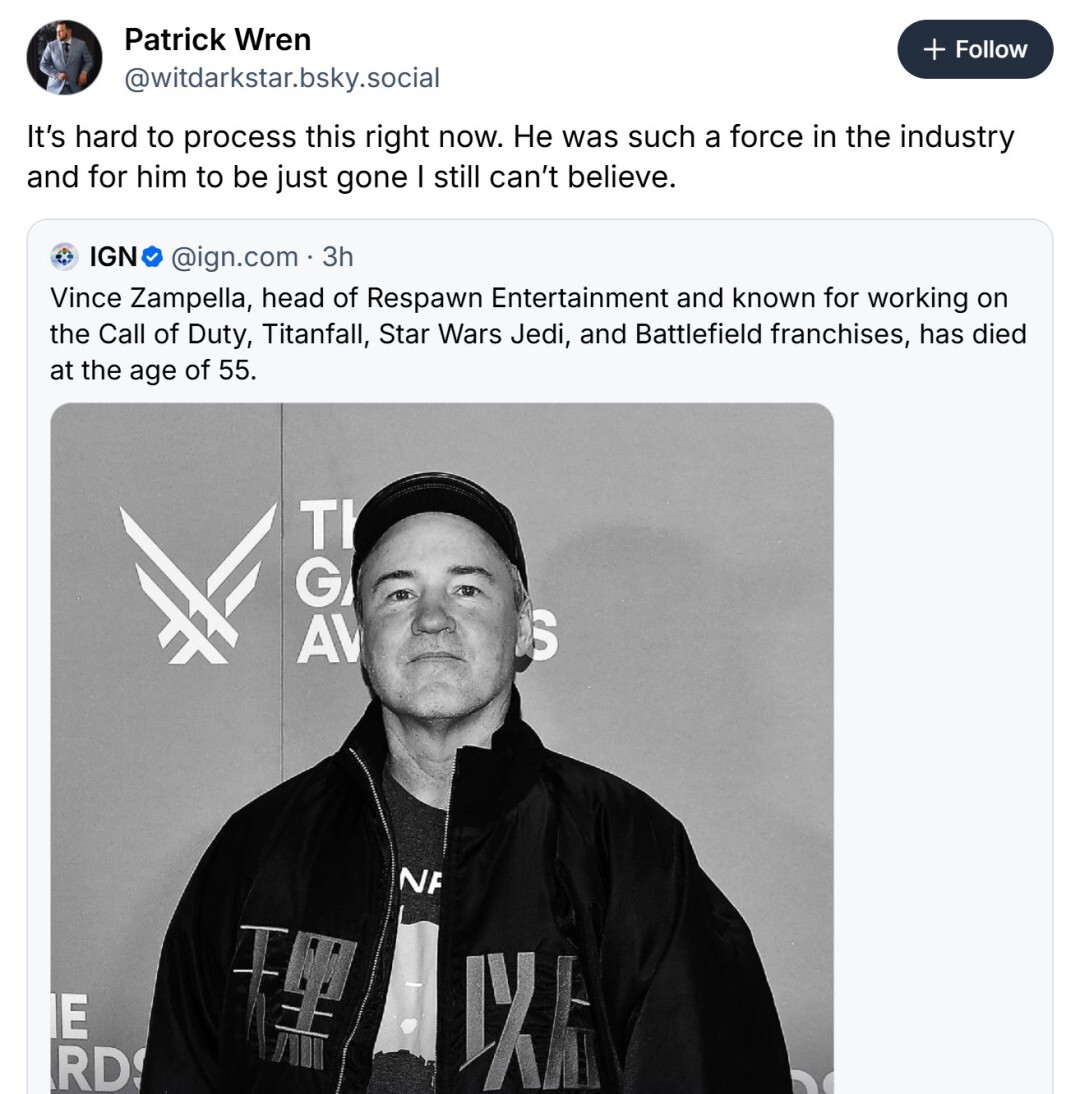
Task: Open the @ign.com handle
Action: (x=235, y=257)
